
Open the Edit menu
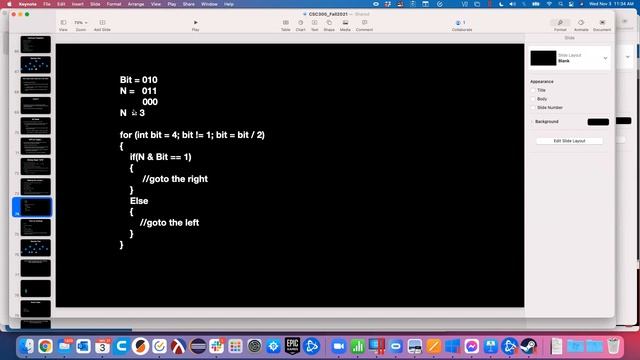click(x=61, y=4)
